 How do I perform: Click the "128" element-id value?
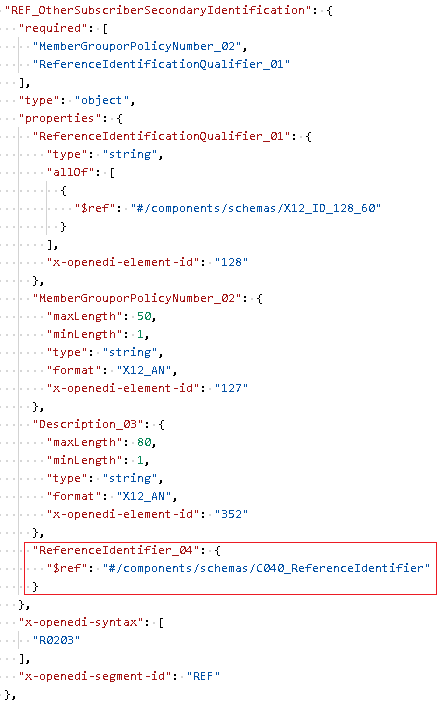click(x=231, y=262)
